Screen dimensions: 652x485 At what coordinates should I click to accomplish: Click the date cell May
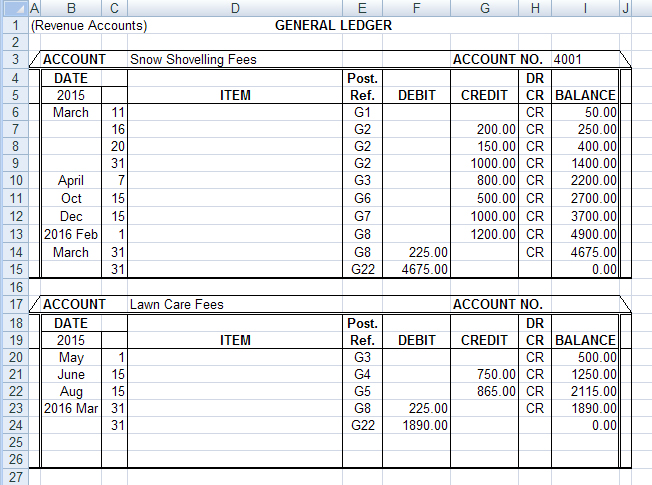click(x=71, y=357)
